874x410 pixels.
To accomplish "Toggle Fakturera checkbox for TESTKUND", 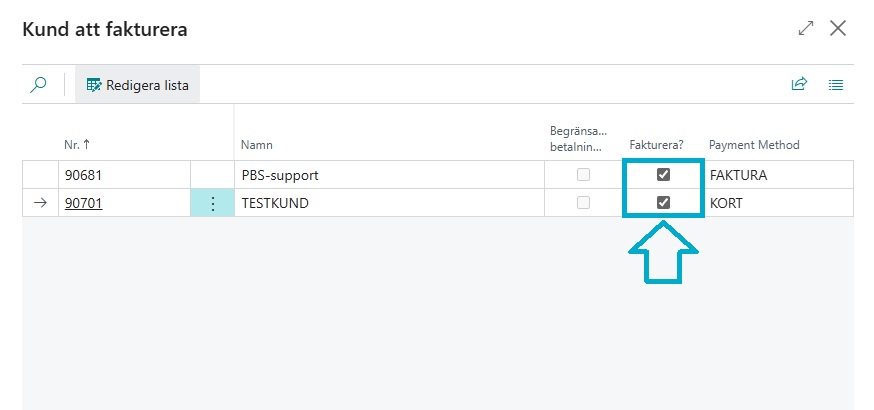I will [663, 203].
